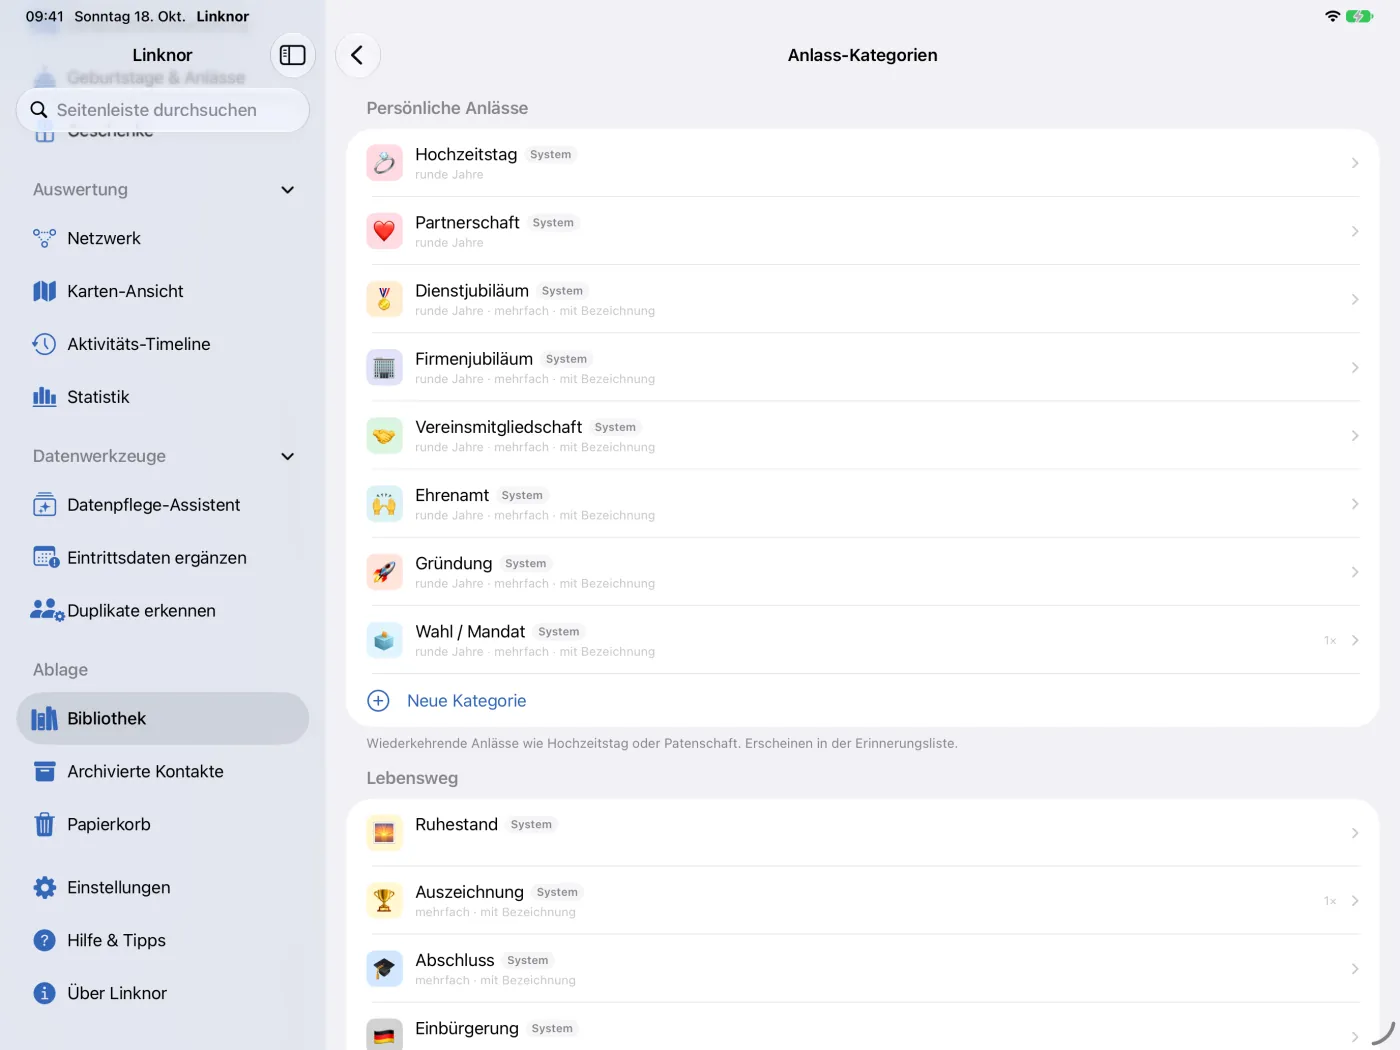Click the Einstellungen gear icon
Viewport: 1400px width, 1050px height.
tap(44, 888)
